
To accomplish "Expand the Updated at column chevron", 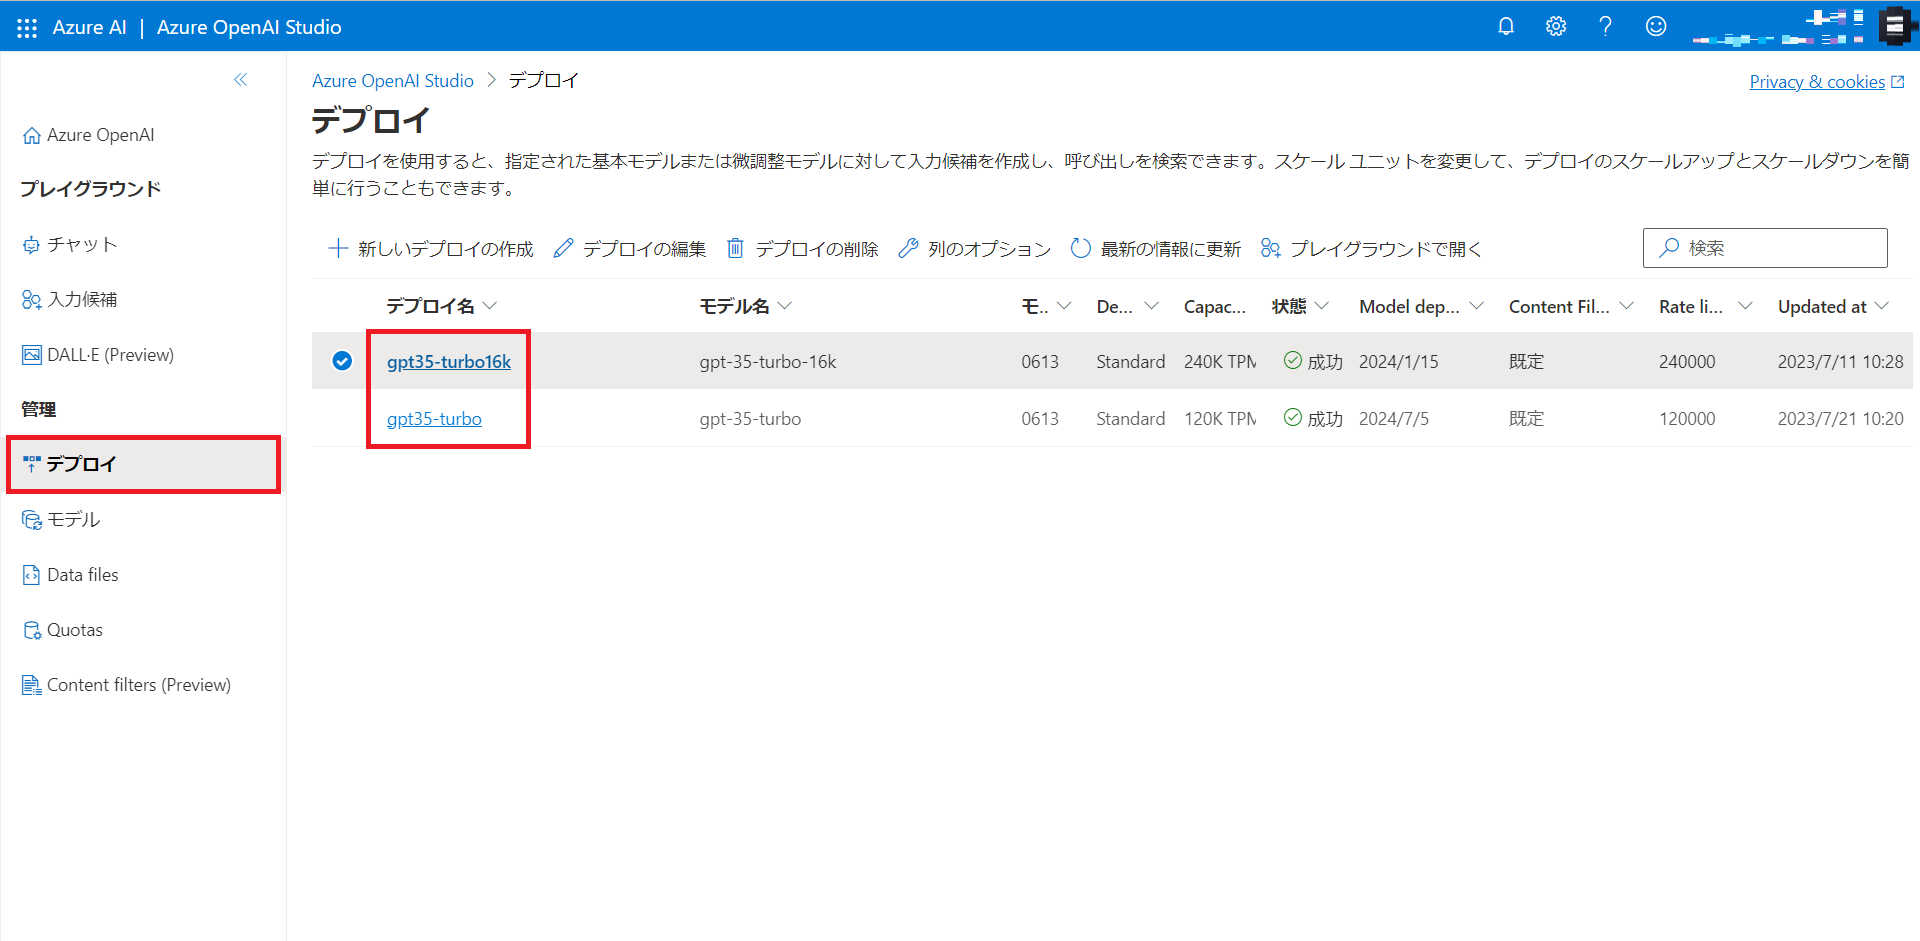I will click(x=1882, y=306).
